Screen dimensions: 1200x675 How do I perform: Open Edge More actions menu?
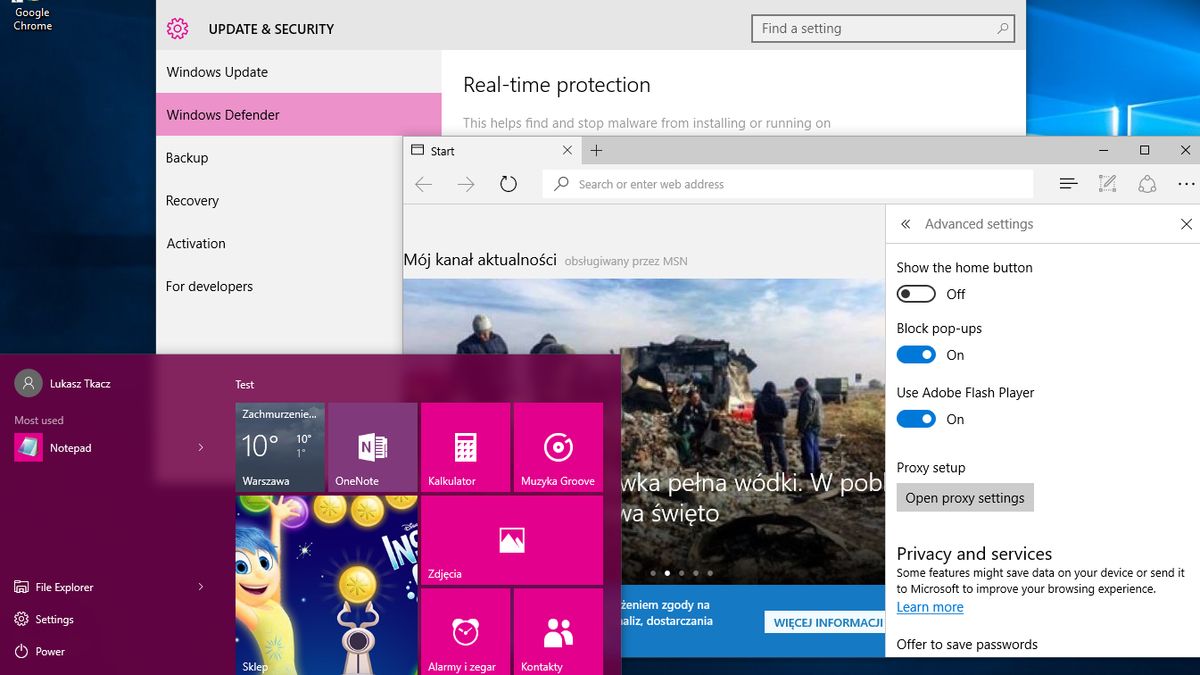(x=1186, y=184)
